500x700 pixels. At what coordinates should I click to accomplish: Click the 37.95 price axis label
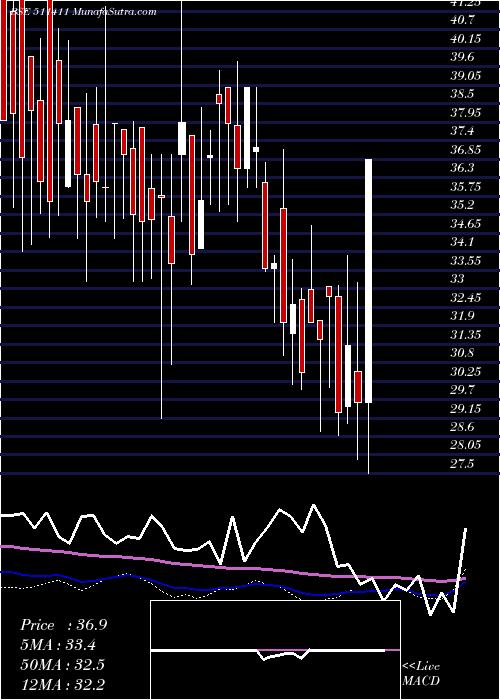tap(466, 112)
